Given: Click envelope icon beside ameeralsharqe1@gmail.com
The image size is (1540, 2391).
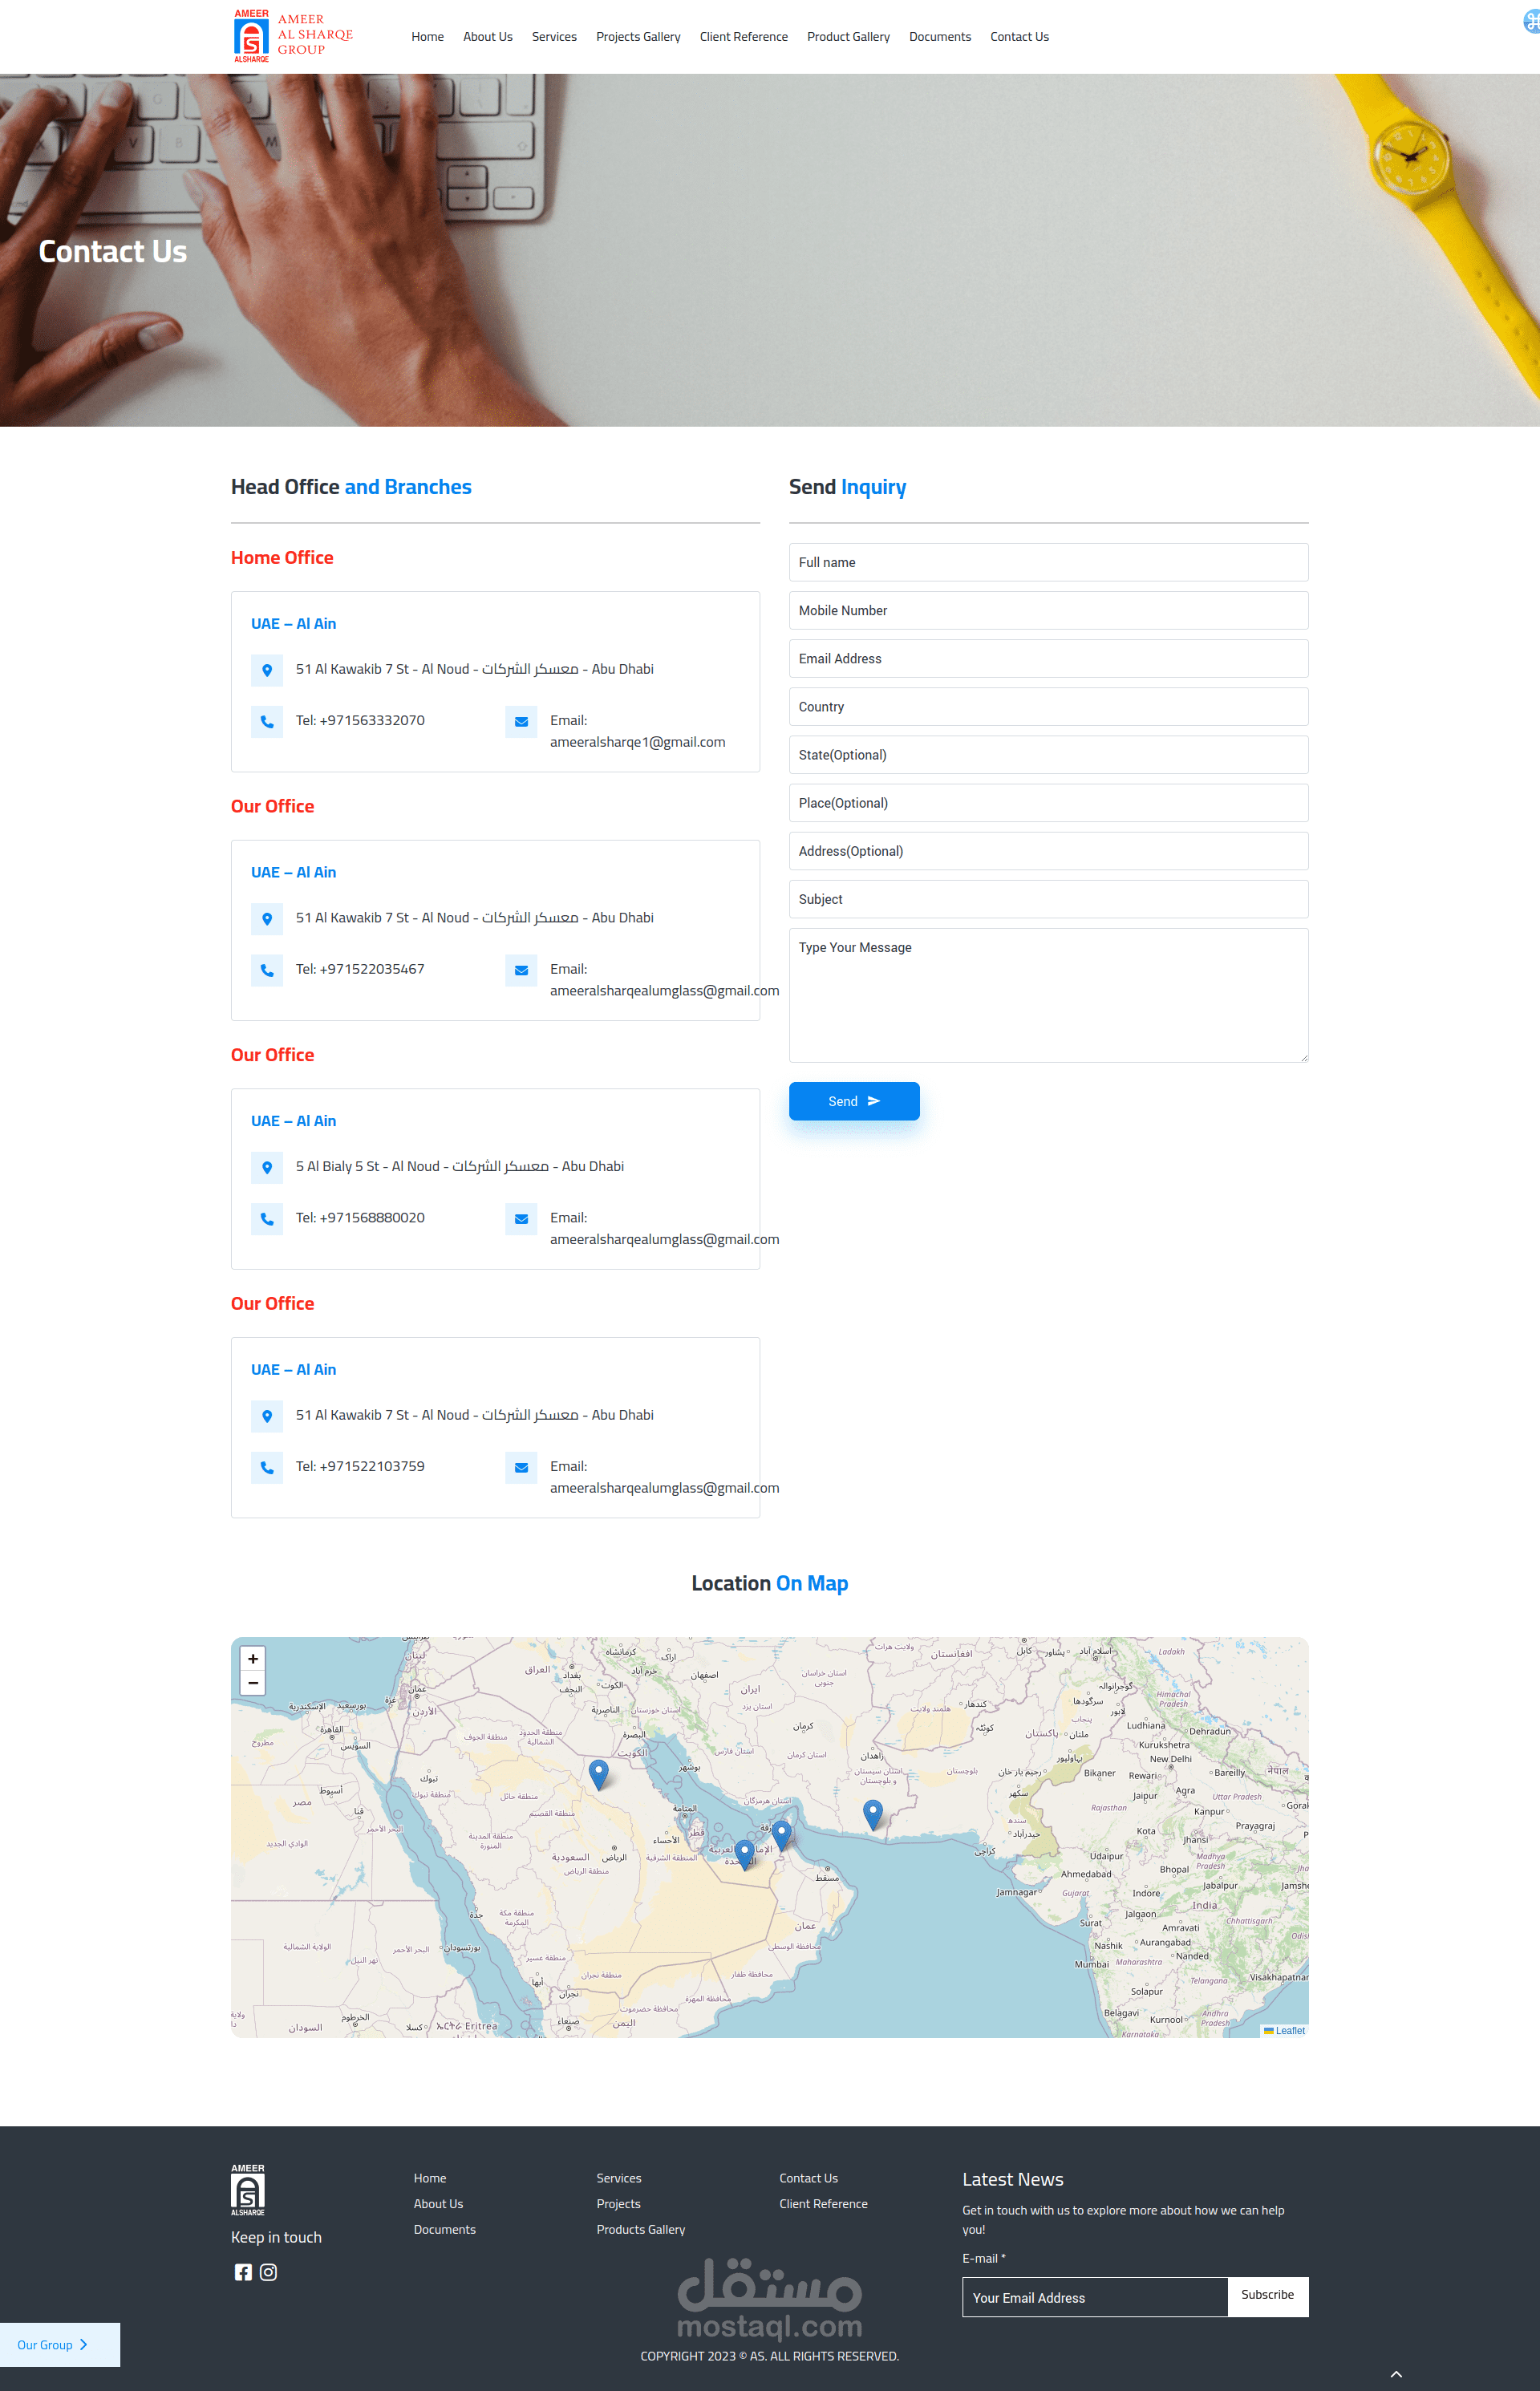Looking at the screenshot, I should click(x=521, y=721).
